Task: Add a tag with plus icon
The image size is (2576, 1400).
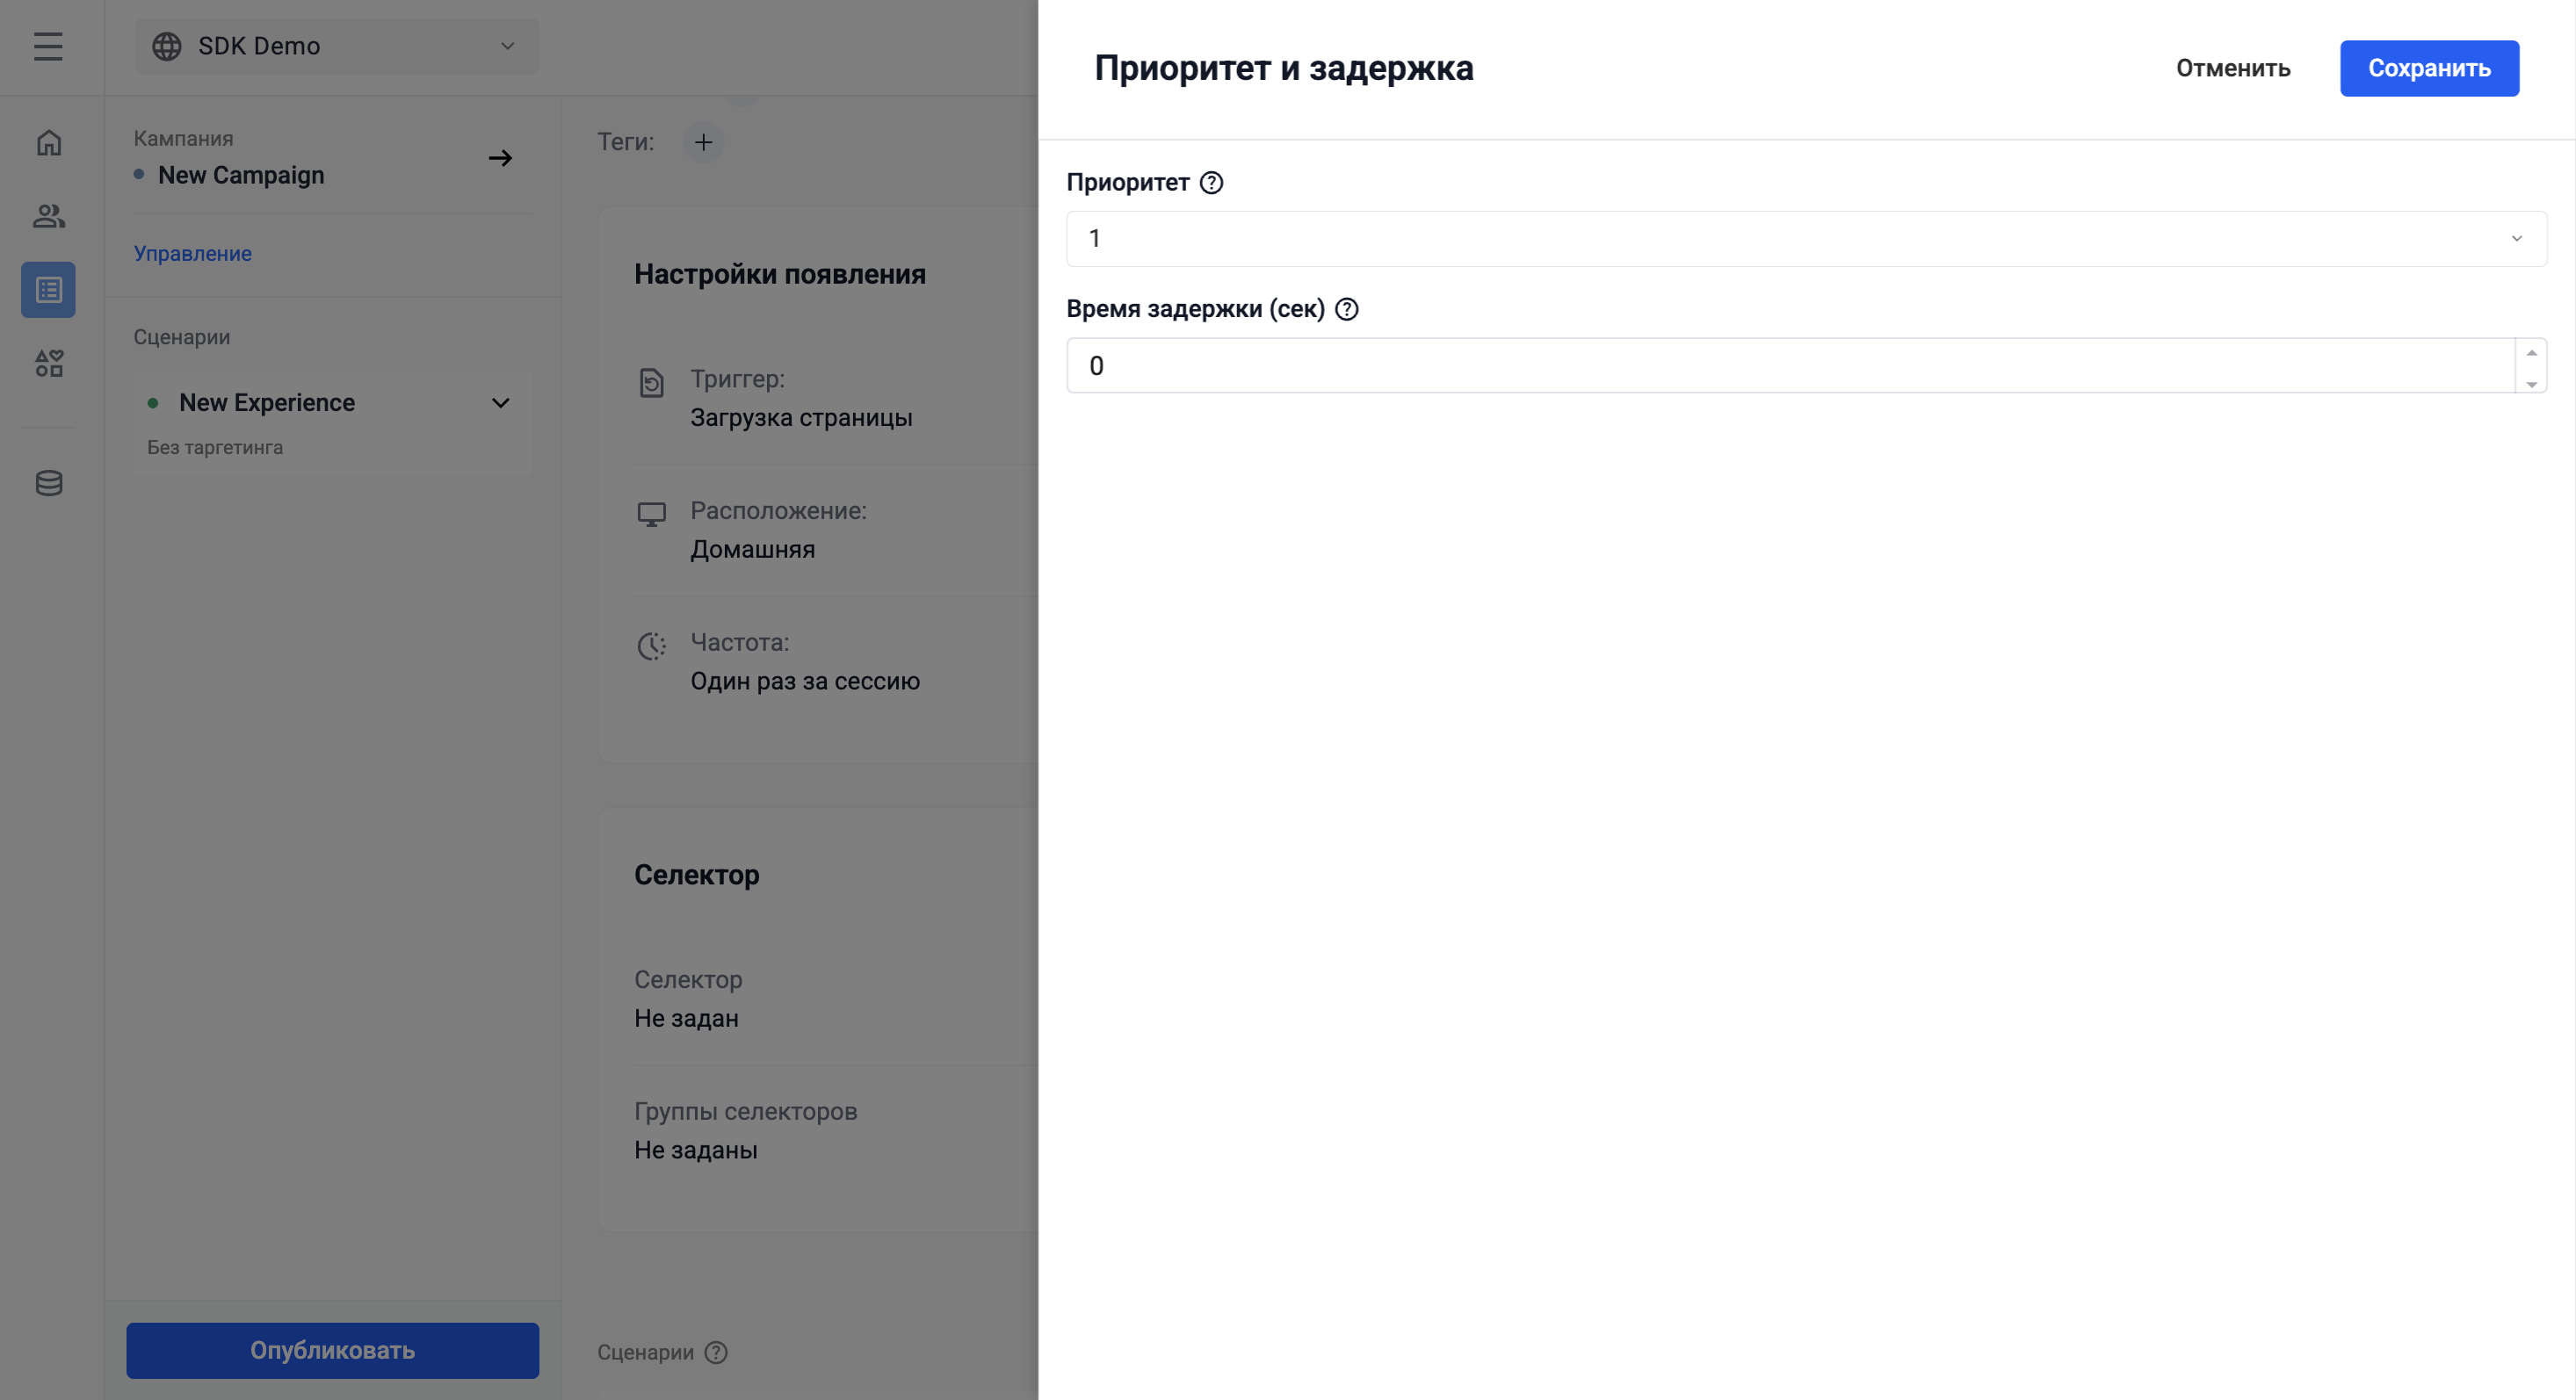Action: [x=703, y=142]
